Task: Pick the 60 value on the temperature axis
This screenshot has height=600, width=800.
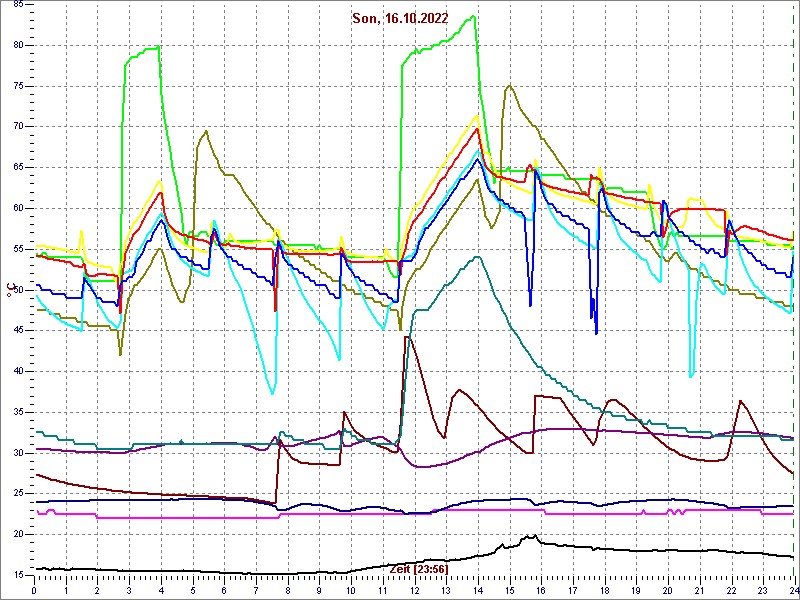Action: [x=17, y=208]
